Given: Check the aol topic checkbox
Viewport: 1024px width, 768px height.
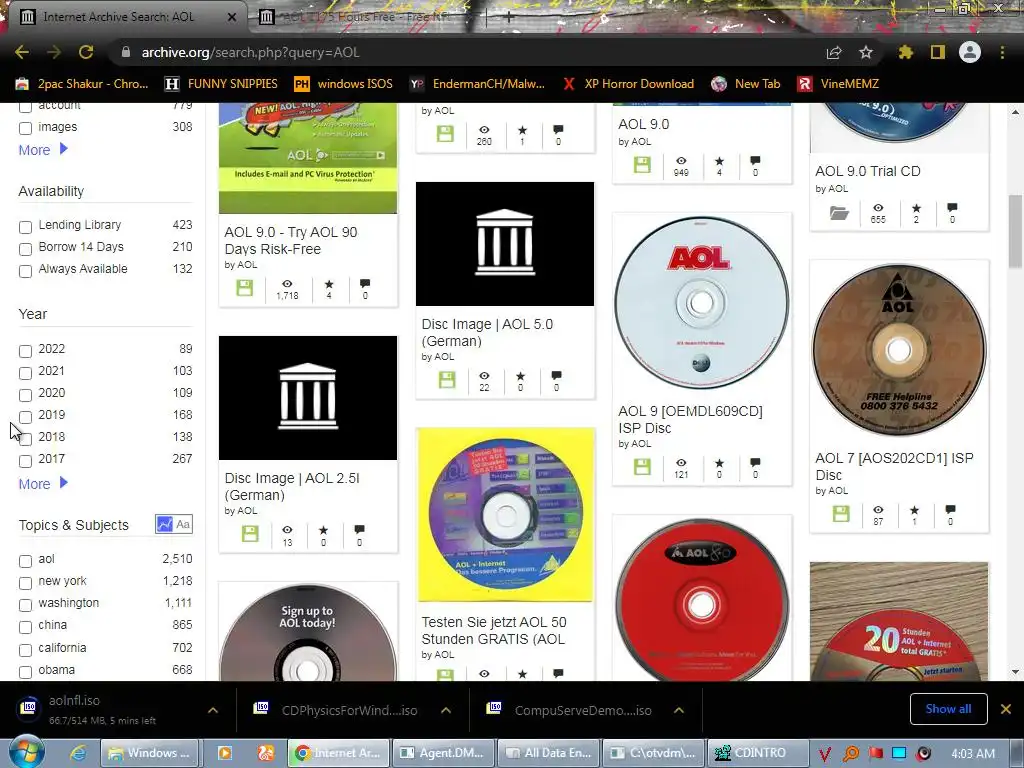Looking at the screenshot, I should (x=25, y=561).
